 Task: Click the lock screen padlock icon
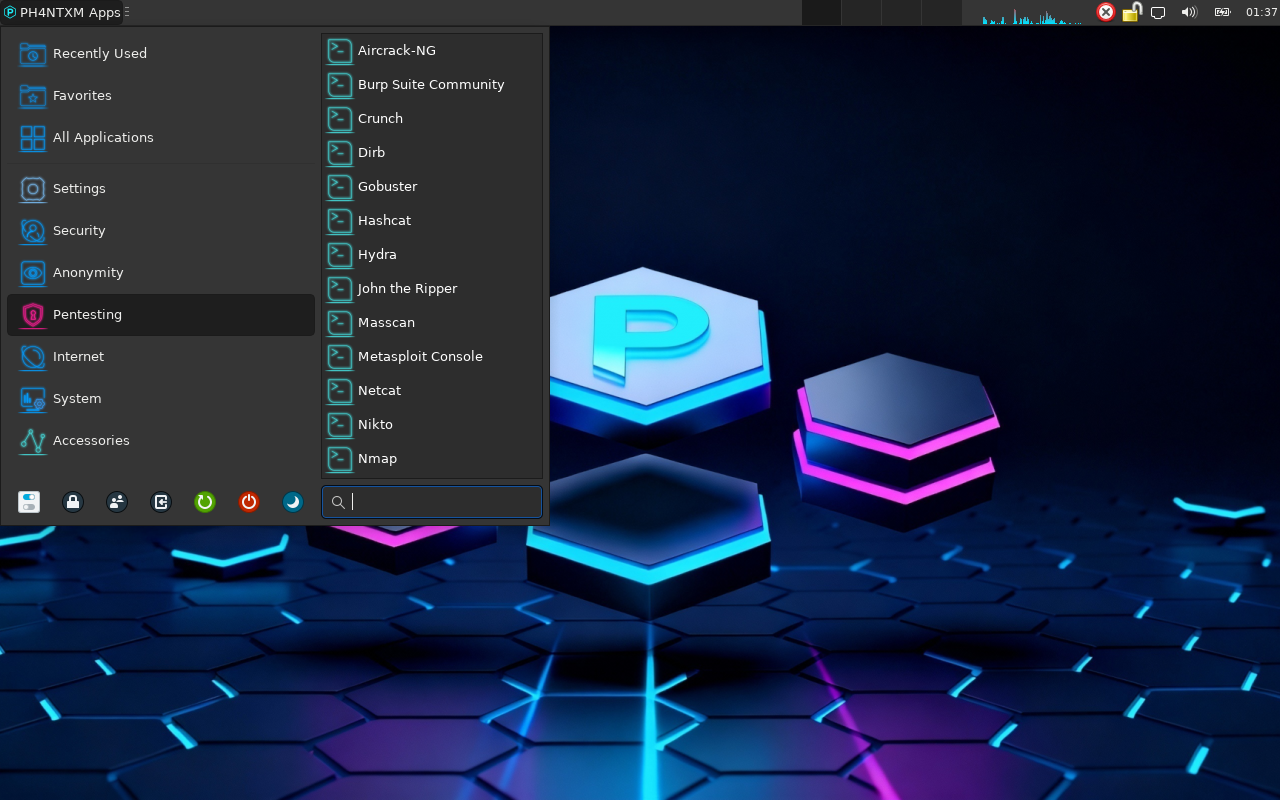[73, 502]
